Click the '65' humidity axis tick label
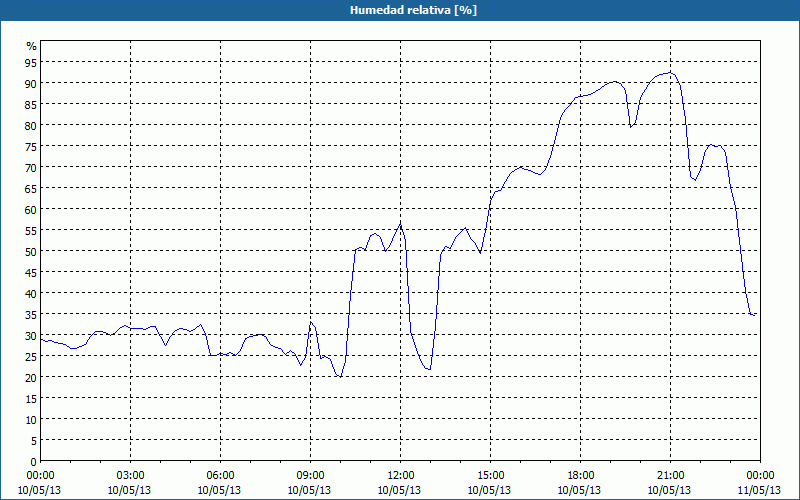Image resolution: width=800 pixels, height=500 pixels. pyautogui.click(x=31, y=188)
